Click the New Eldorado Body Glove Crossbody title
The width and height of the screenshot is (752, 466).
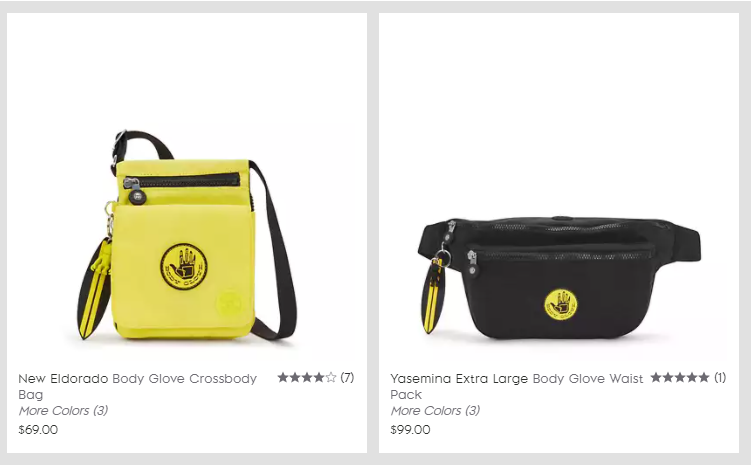138,386
